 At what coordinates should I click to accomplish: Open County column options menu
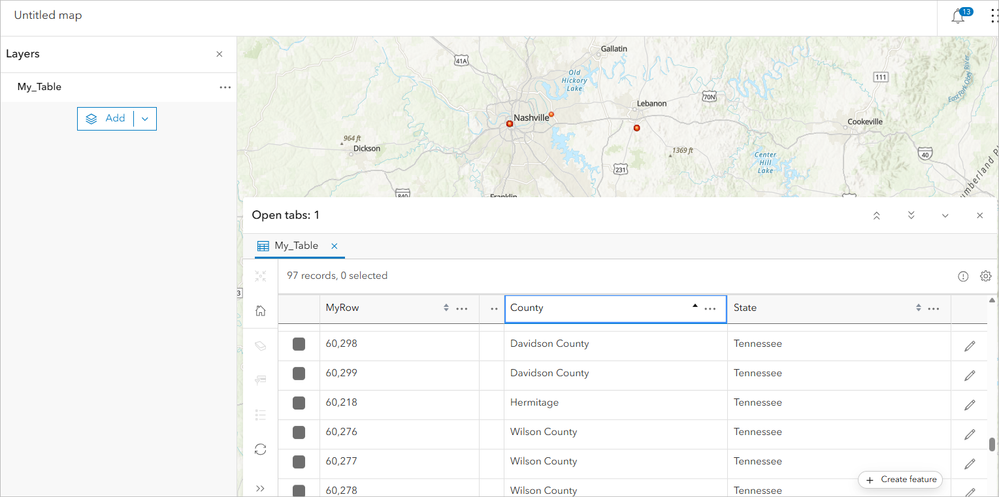coord(710,309)
